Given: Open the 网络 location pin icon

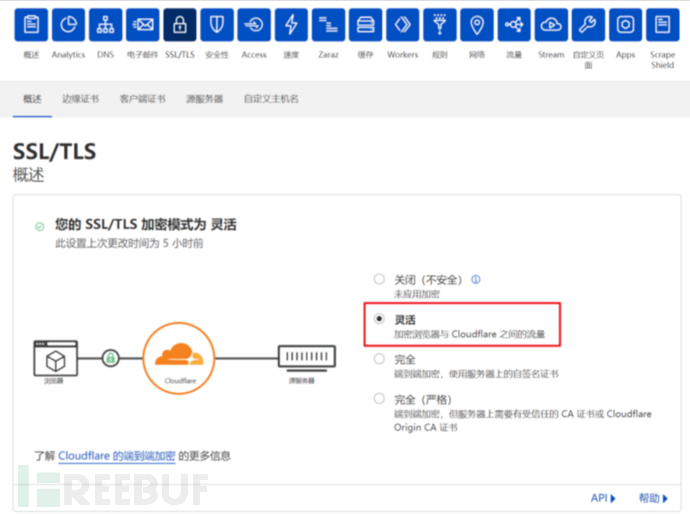Looking at the screenshot, I should tap(477, 25).
